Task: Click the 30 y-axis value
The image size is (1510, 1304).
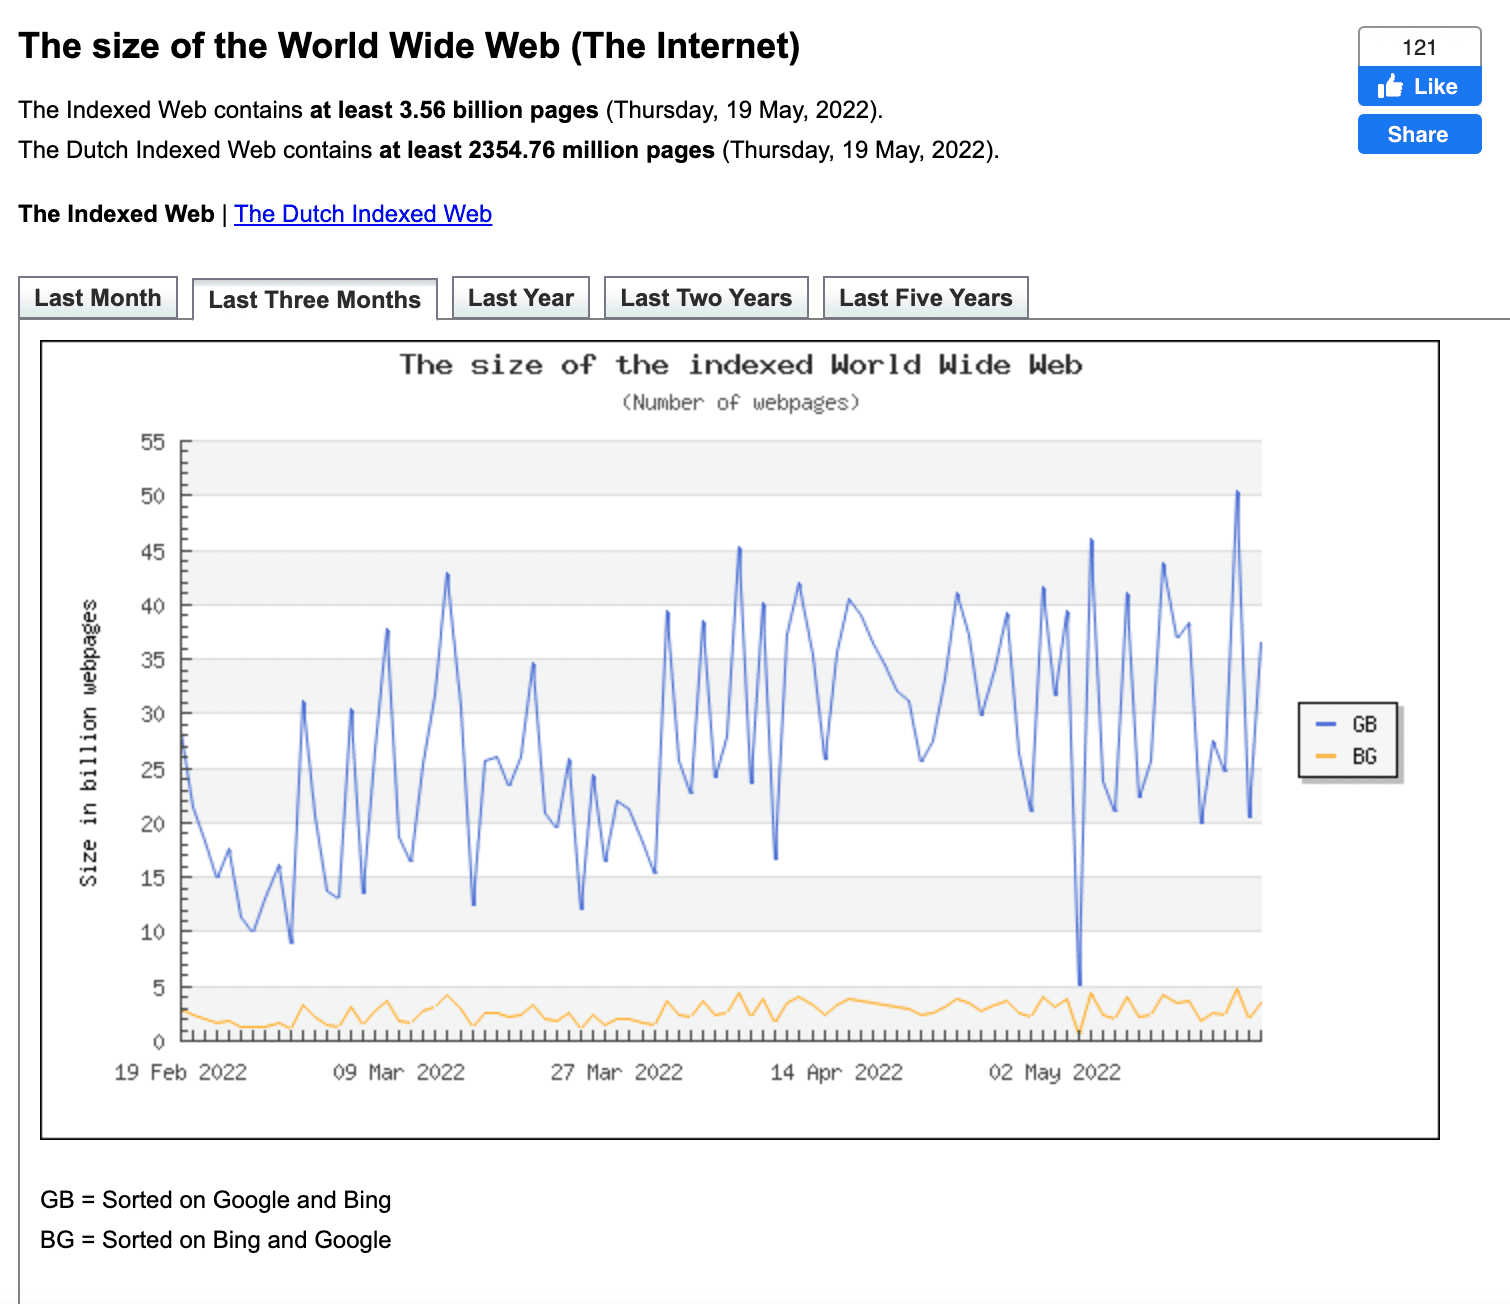Action: click(153, 714)
